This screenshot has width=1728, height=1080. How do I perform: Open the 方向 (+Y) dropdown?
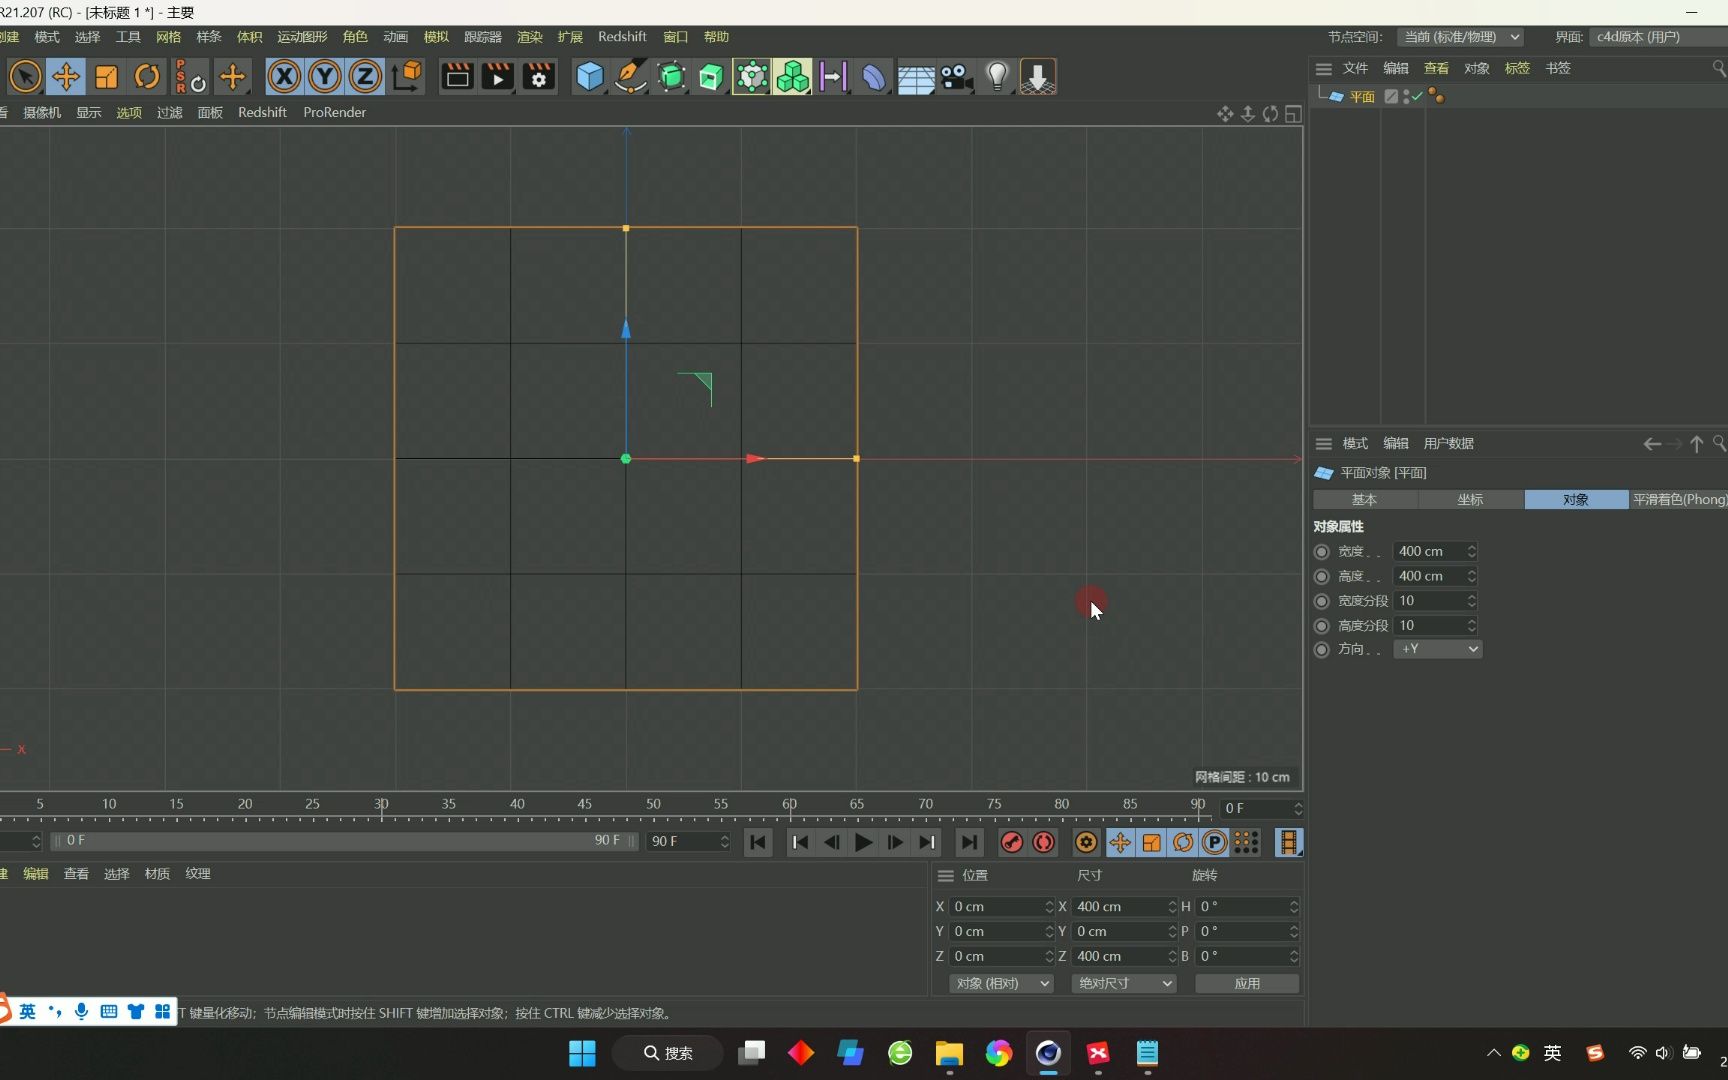1437,649
